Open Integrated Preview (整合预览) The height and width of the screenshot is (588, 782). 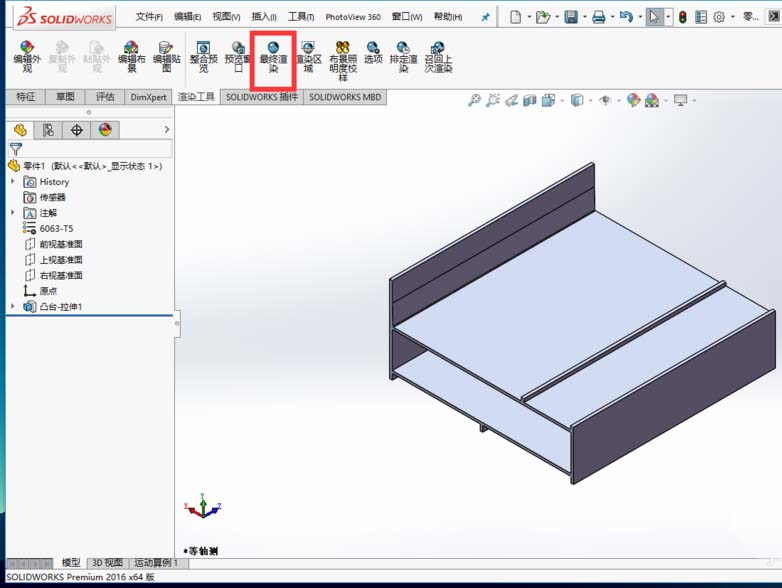(203, 57)
